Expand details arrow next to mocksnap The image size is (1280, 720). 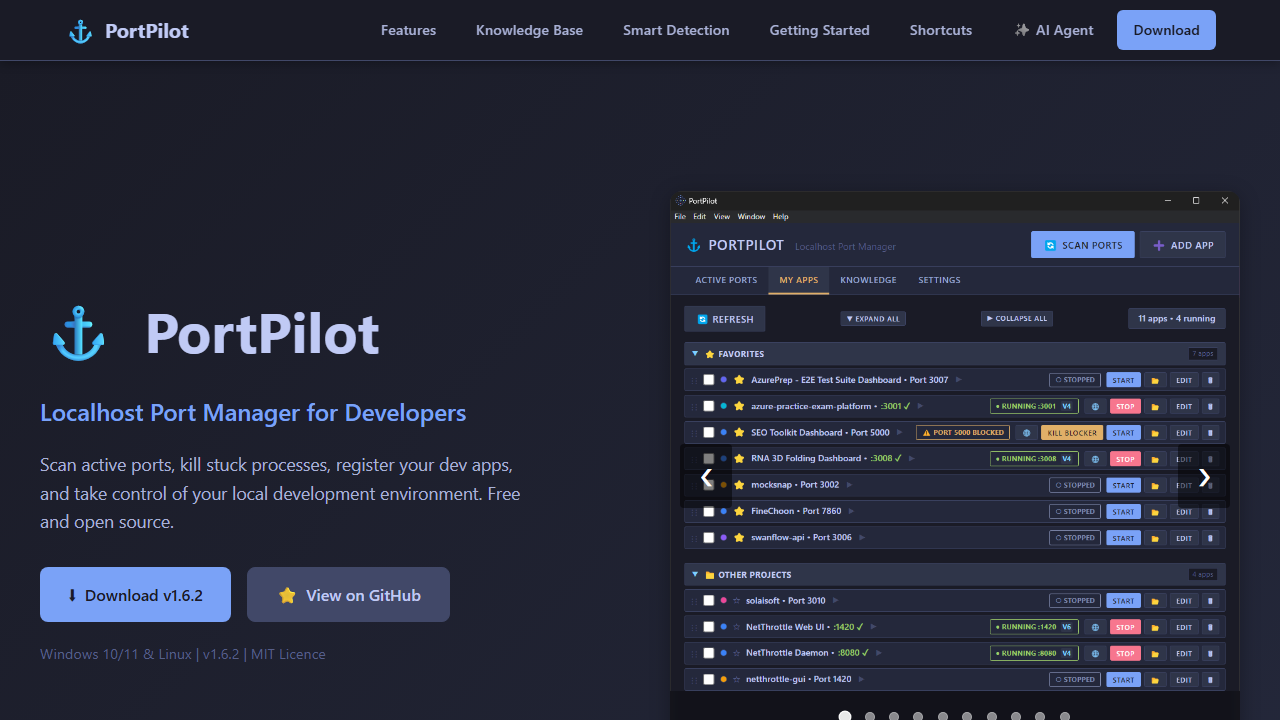coord(848,485)
